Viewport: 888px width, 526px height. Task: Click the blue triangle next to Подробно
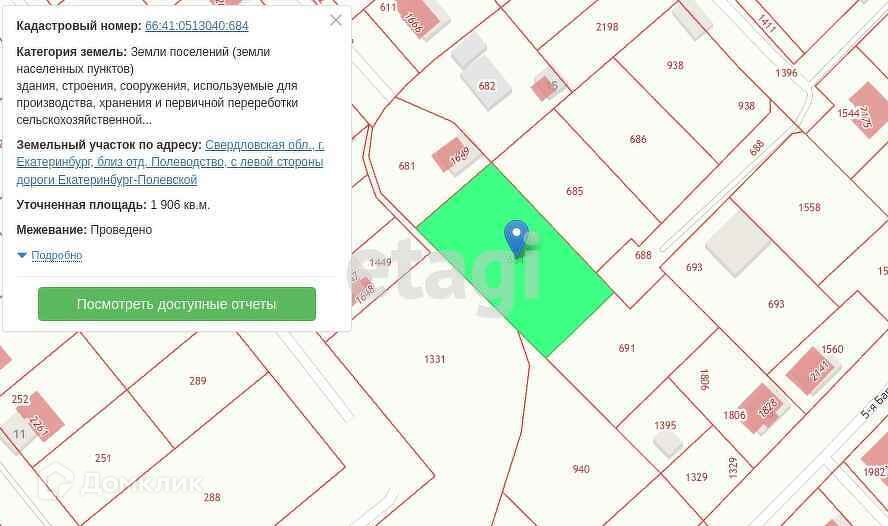[x=22, y=255]
